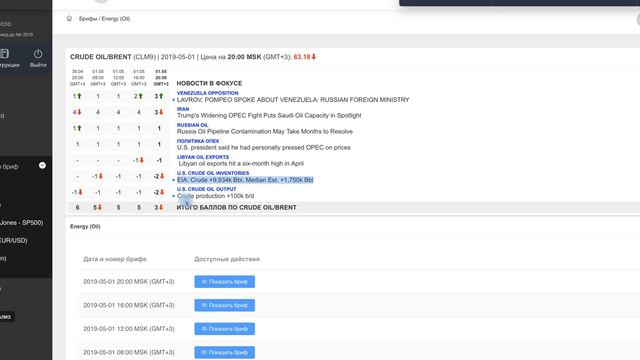Click the Lavrov, Pompeo Venezuela headline
The height and width of the screenshot is (360, 640).
coord(293,100)
